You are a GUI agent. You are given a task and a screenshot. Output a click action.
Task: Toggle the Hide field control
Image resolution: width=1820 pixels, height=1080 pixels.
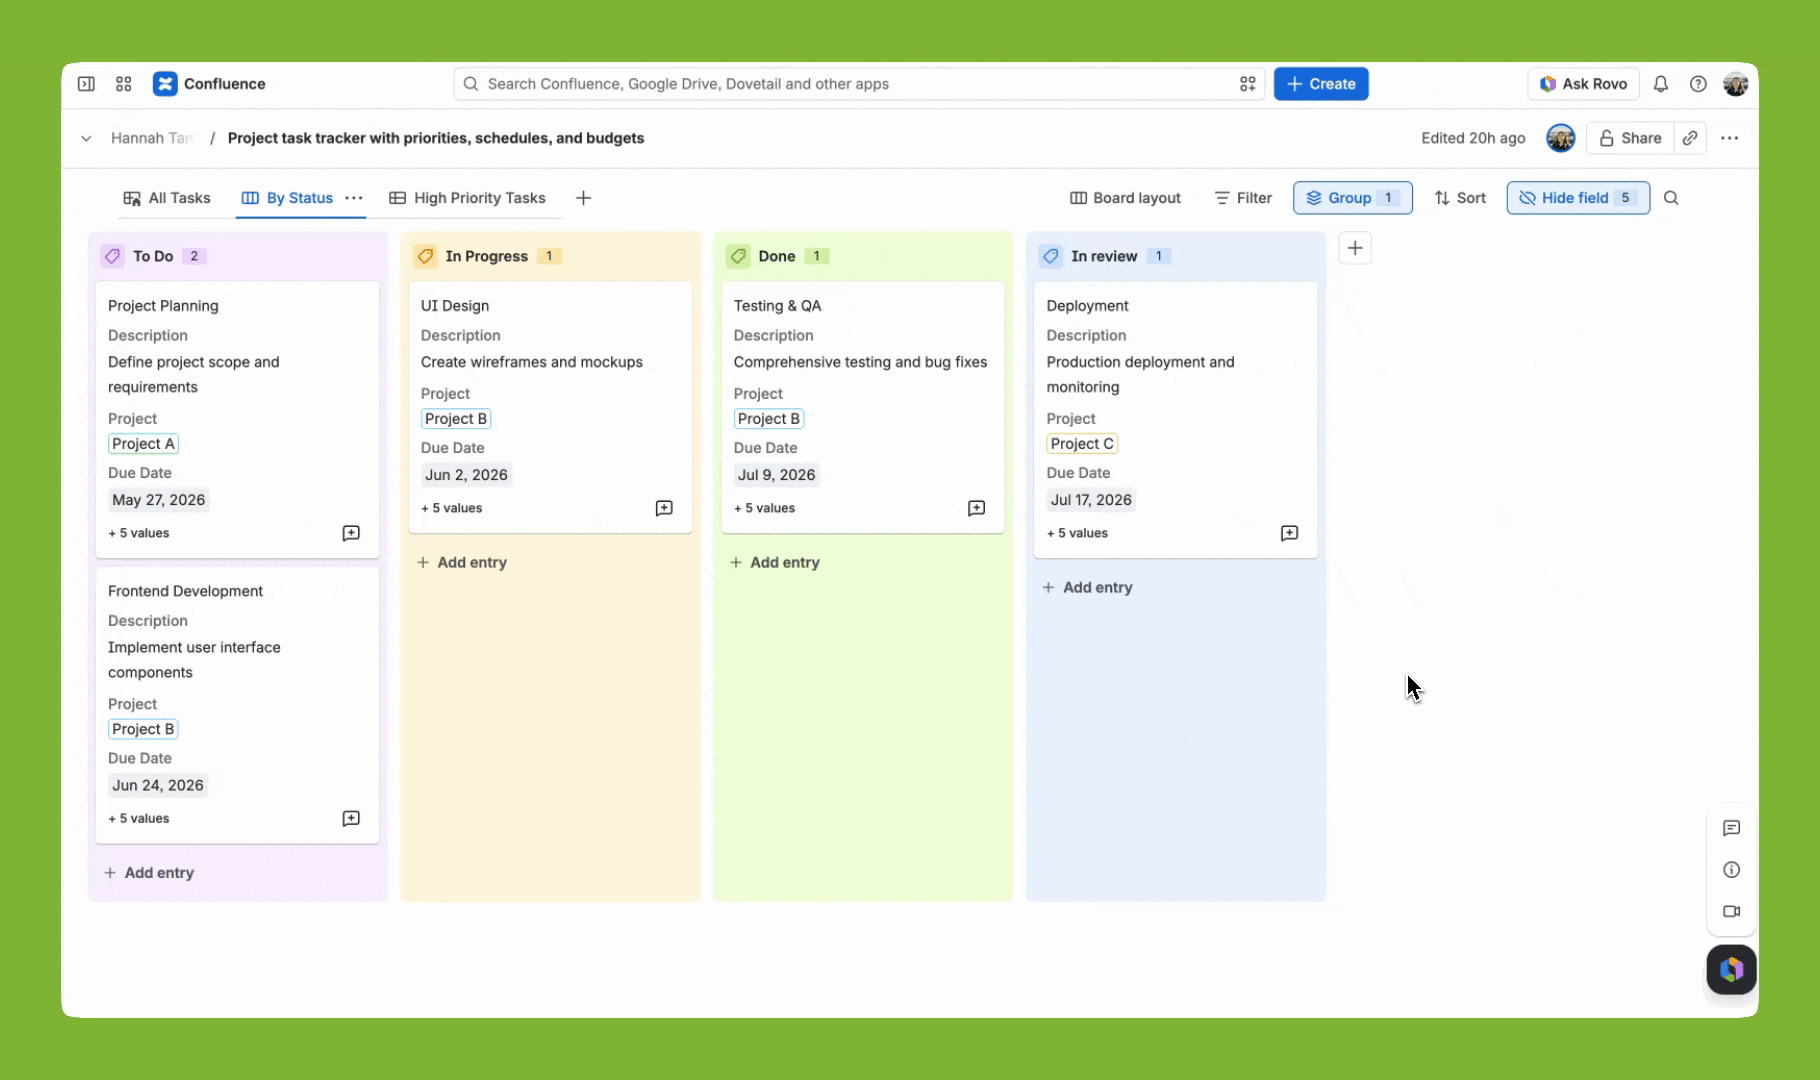1578,198
